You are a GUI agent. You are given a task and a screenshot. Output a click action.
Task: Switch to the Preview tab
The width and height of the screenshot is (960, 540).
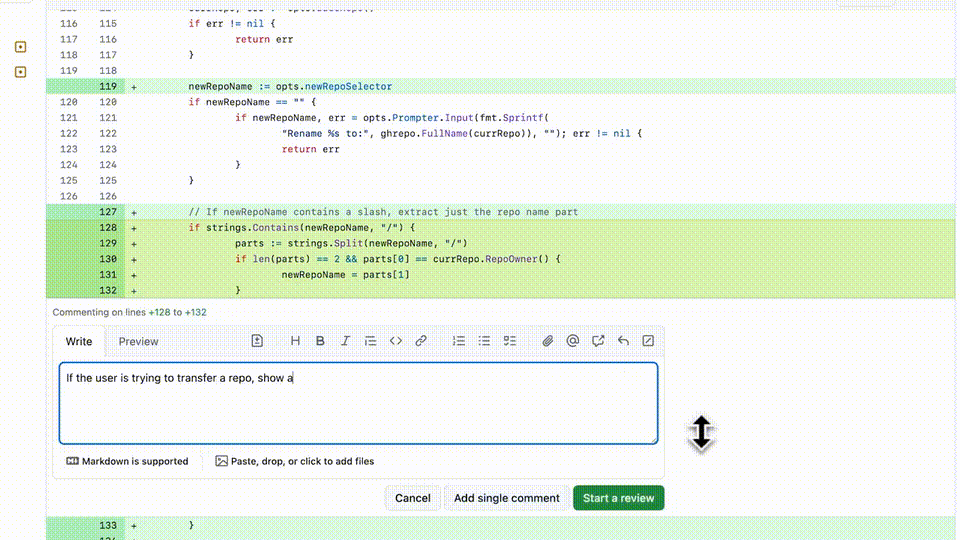pos(138,342)
